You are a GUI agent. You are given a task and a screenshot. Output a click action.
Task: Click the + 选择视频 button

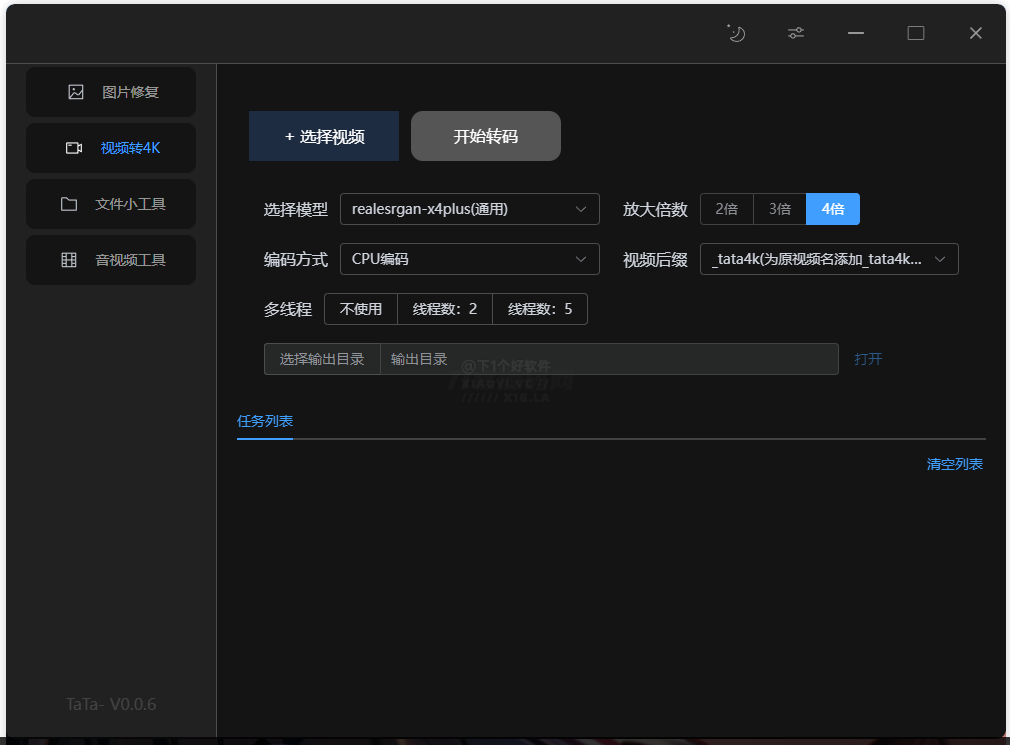323,136
